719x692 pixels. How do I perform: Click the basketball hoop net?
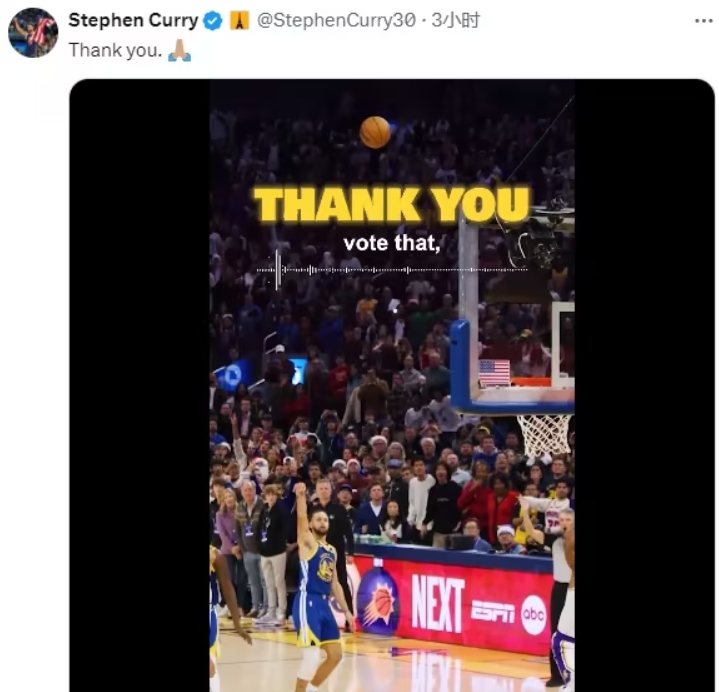click(545, 435)
